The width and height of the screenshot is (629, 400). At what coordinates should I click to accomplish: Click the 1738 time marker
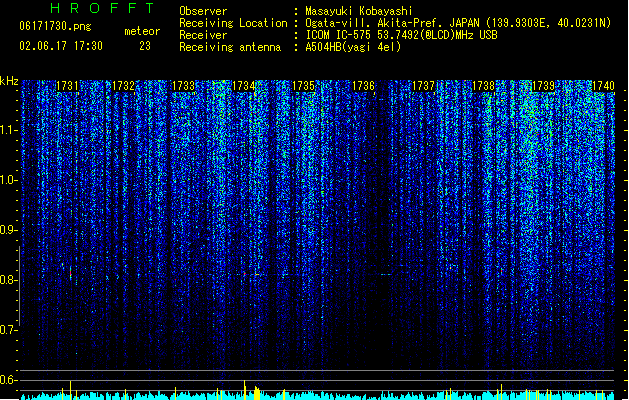(483, 86)
